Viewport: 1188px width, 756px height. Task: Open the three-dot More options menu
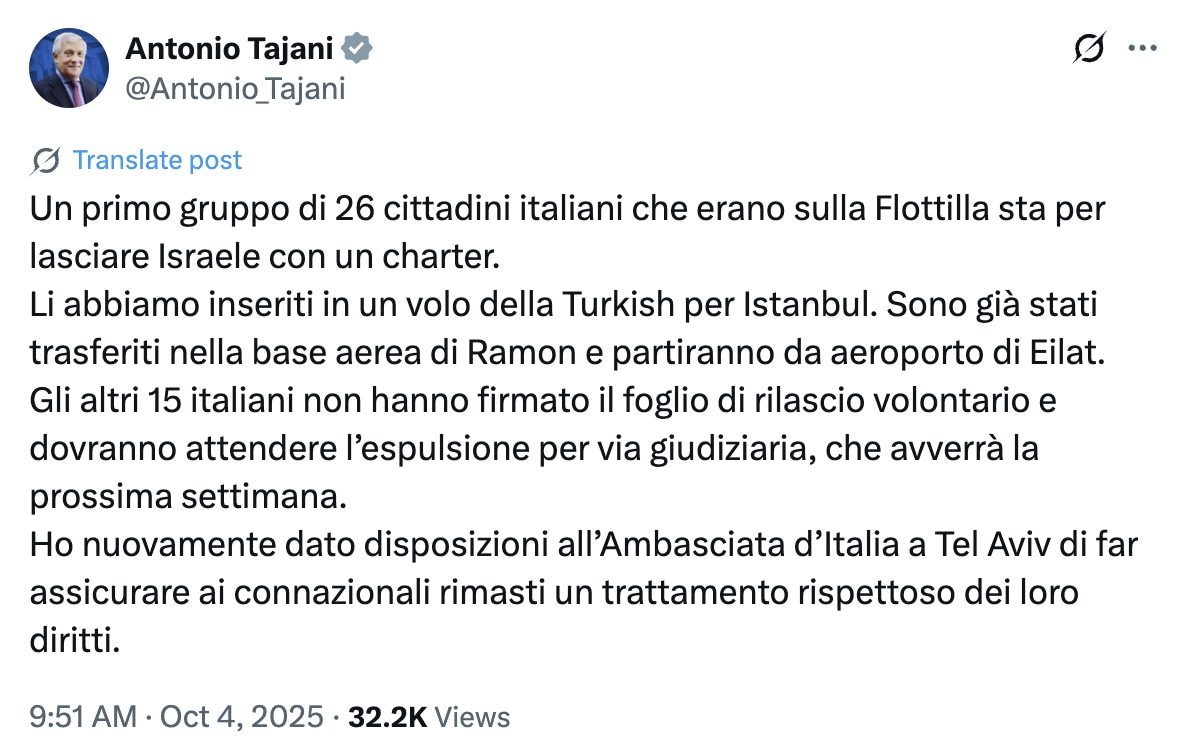1141,49
